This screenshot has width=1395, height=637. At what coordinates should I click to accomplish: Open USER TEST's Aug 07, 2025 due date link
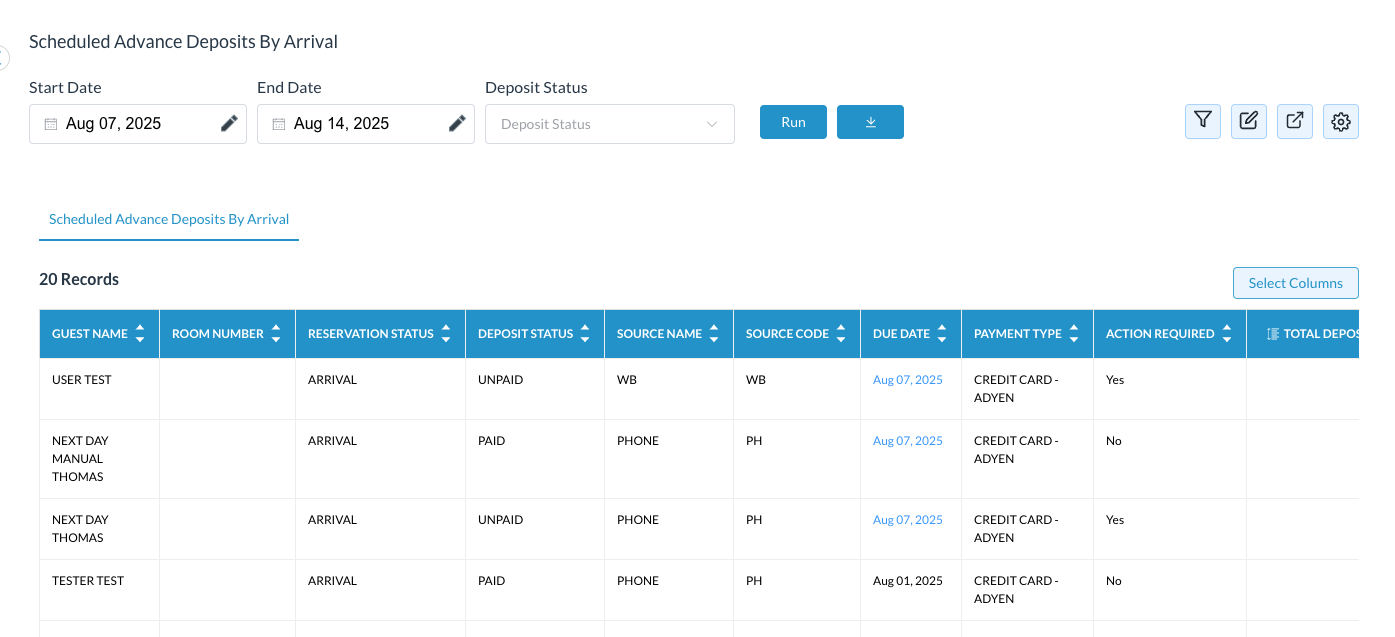click(x=907, y=380)
